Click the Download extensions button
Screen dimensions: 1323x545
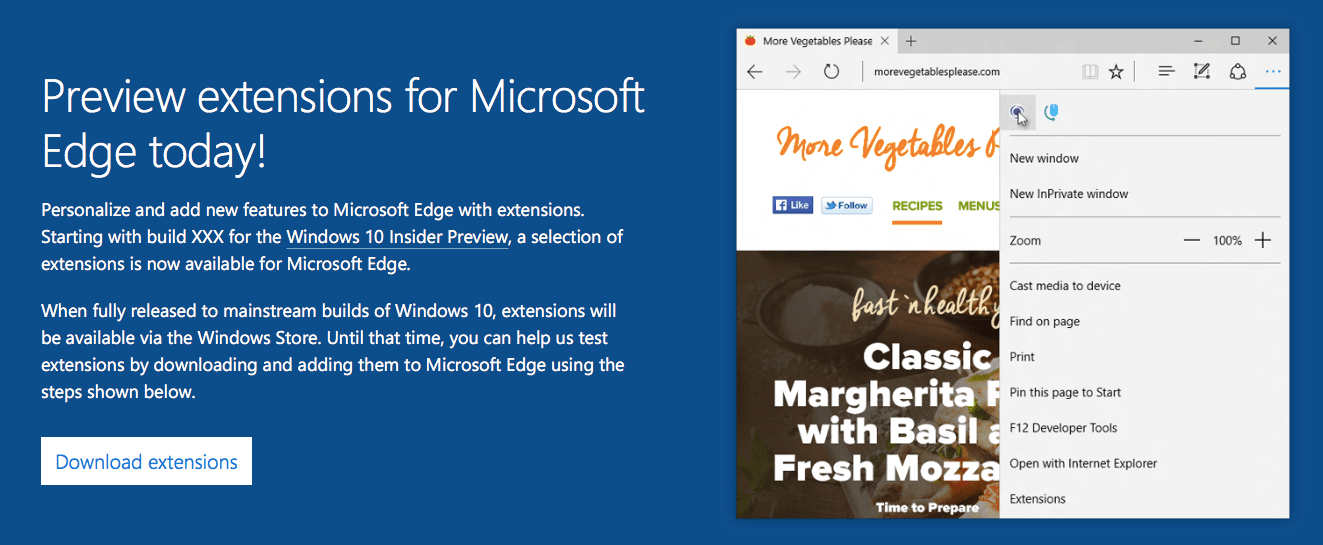tap(146, 461)
